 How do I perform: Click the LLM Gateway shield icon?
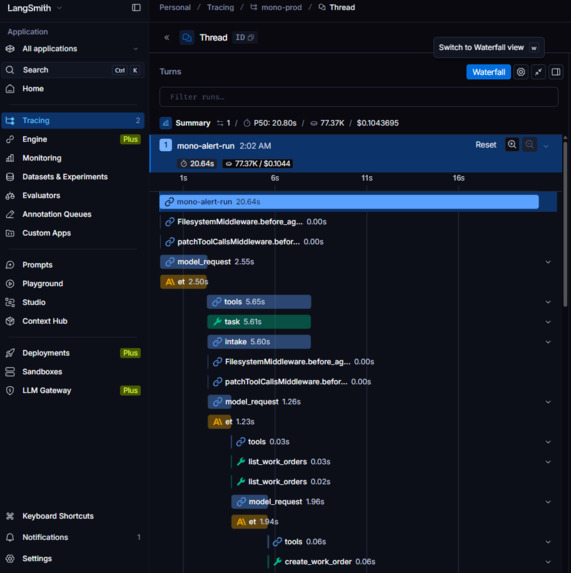pos(10,391)
